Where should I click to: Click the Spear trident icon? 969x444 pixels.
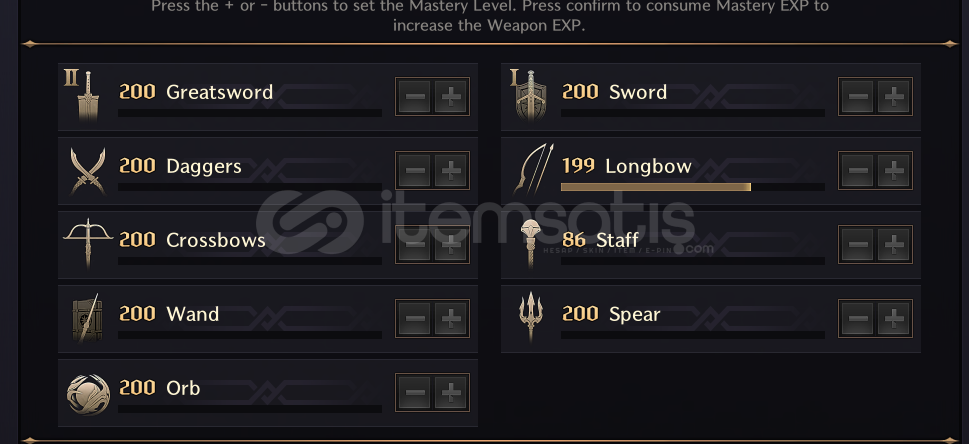pyautogui.click(x=530, y=317)
